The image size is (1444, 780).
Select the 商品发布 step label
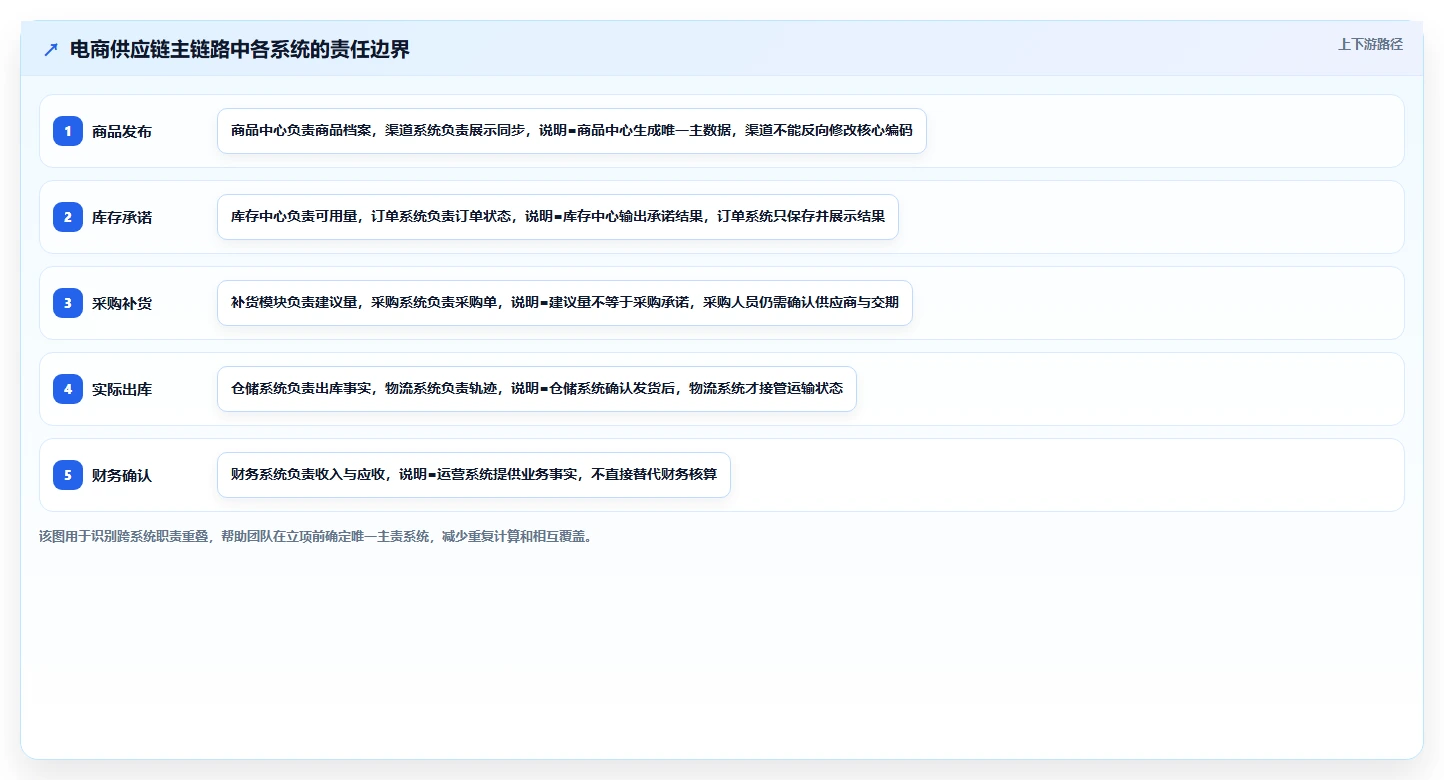click(x=122, y=131)
